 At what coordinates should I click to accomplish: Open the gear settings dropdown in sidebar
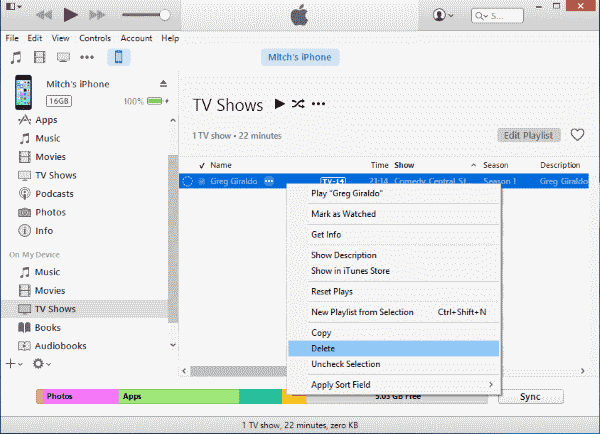(42, 363)
